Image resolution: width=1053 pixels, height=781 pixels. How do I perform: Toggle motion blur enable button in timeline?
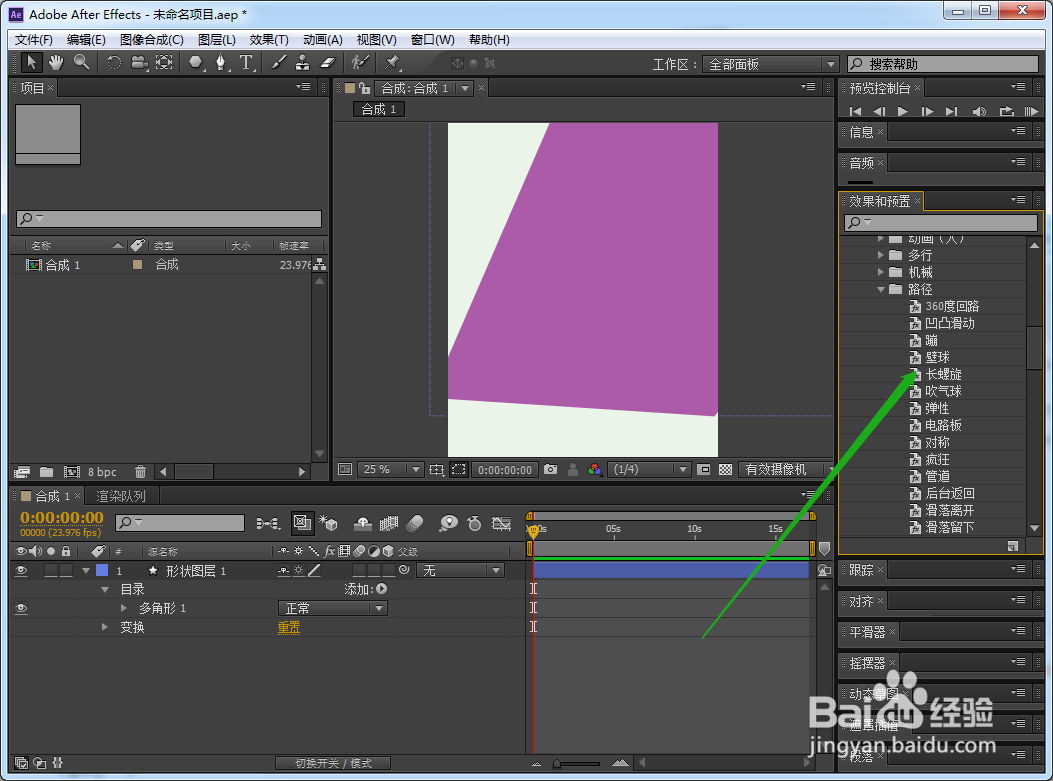(x=415, y=523)
